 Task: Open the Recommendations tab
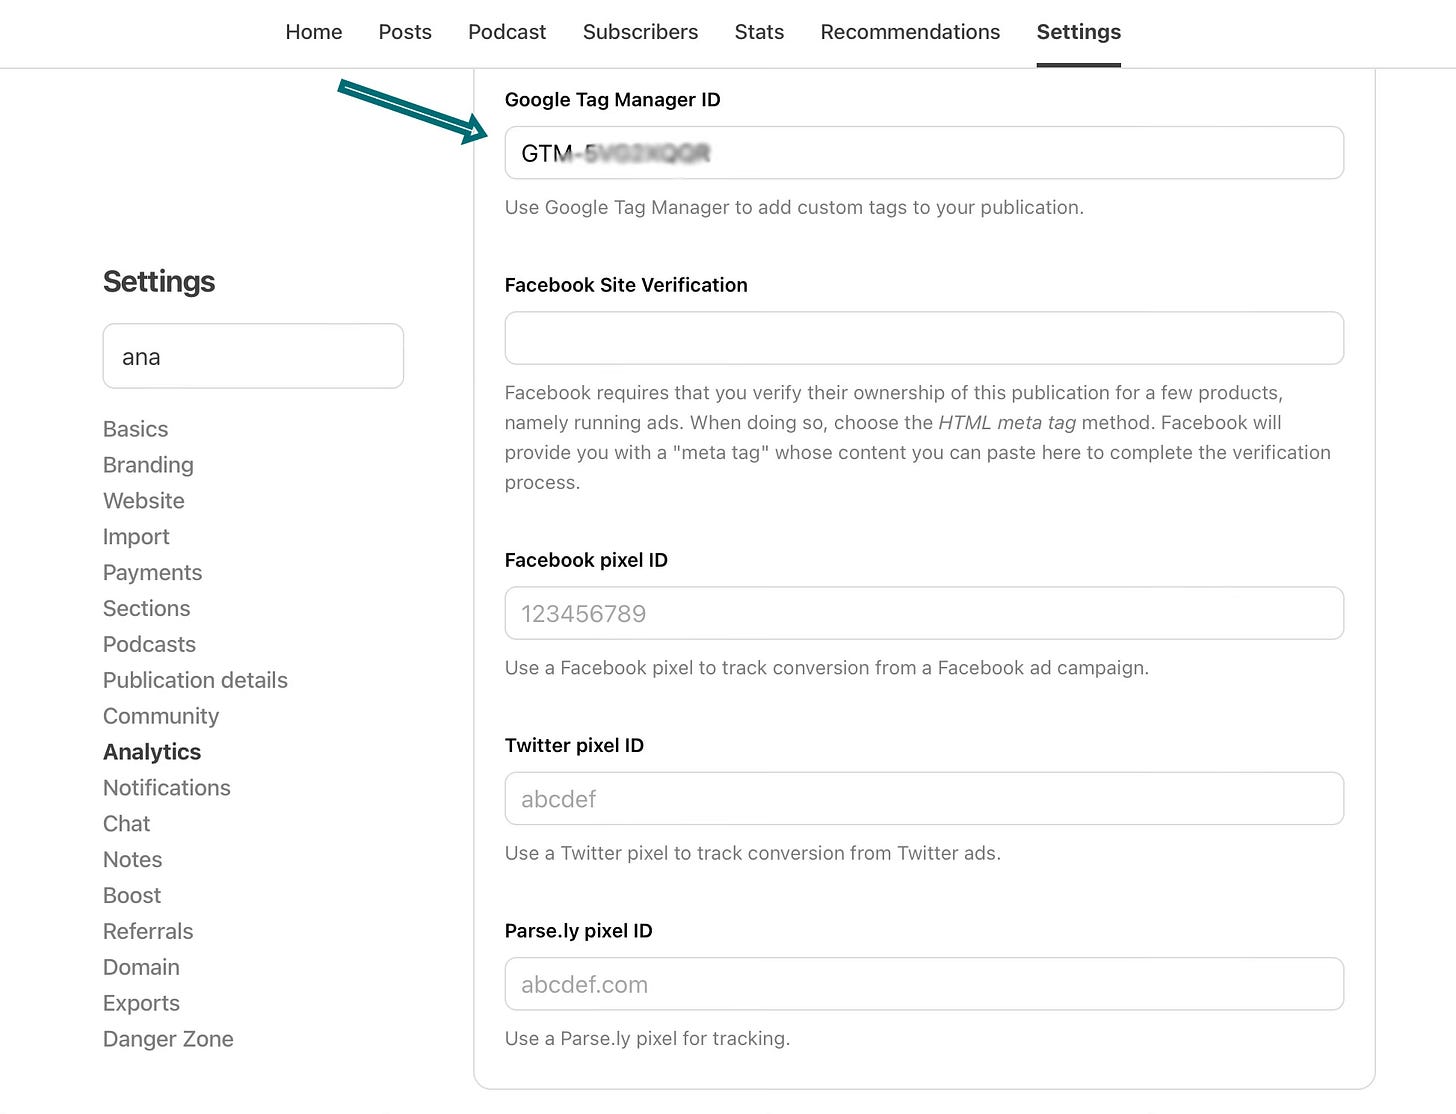[x=909, y=32]
